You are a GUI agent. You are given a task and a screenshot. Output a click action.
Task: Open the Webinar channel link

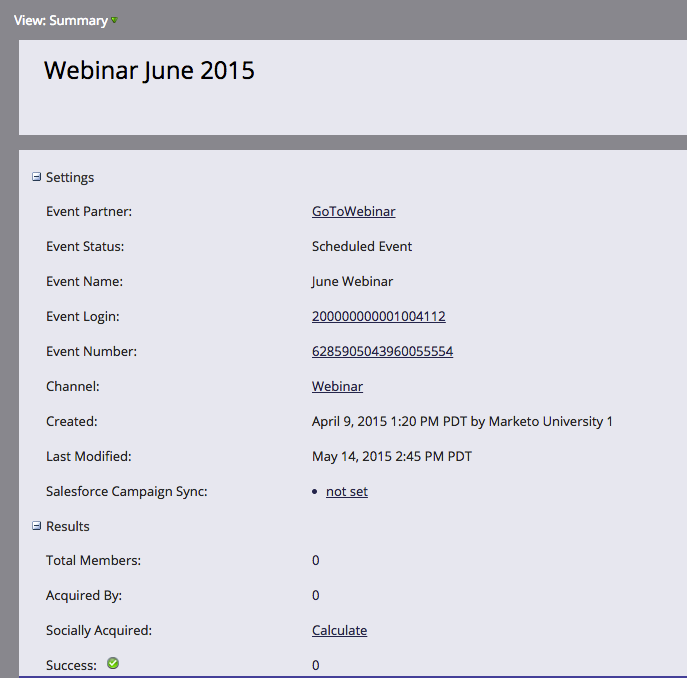coord(337,386)
